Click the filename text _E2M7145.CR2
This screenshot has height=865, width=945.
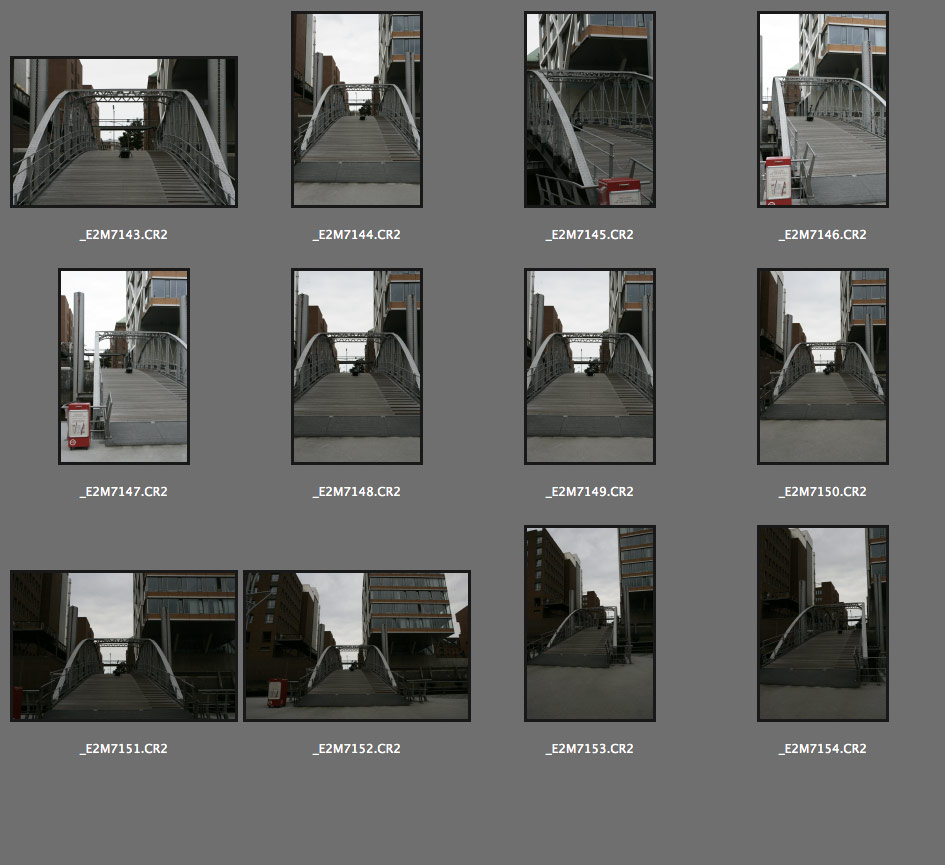click(590, 235)
